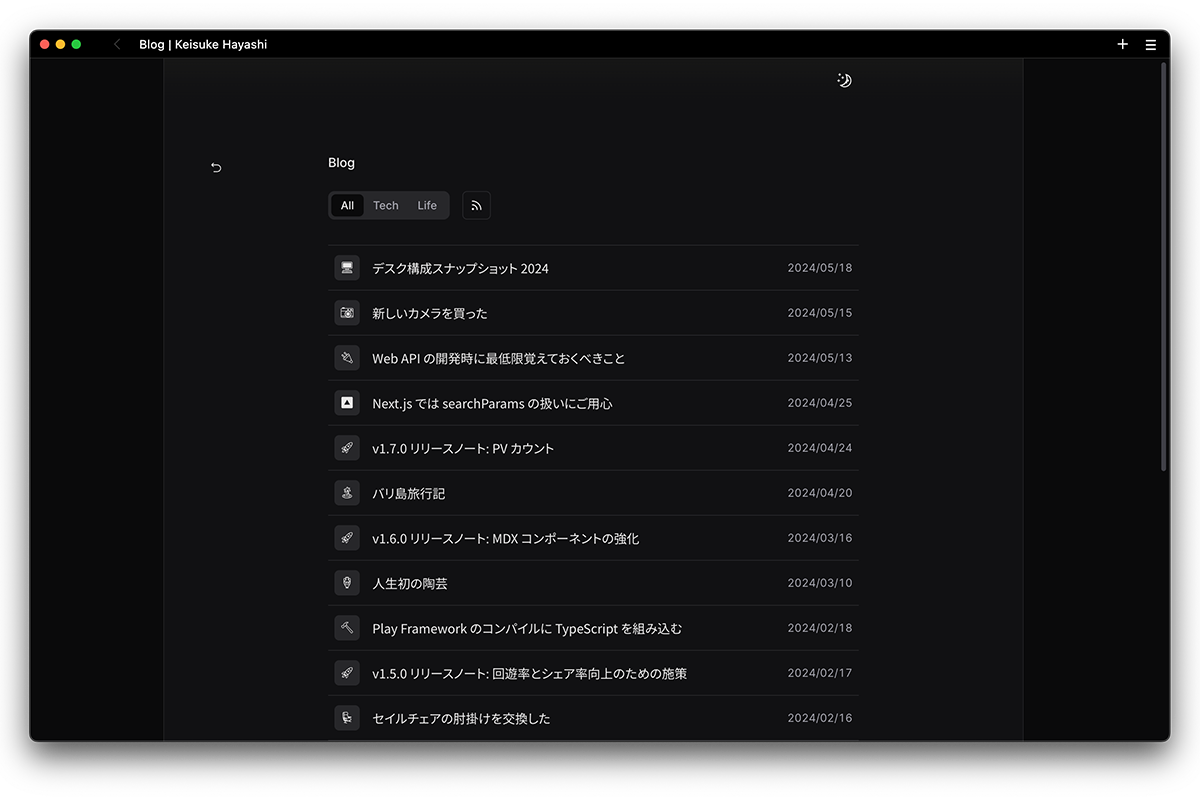1200x800 pixels.
Task: Click the rocket icon beside v1.7.0 リリースノート
Action: point(347,448)
